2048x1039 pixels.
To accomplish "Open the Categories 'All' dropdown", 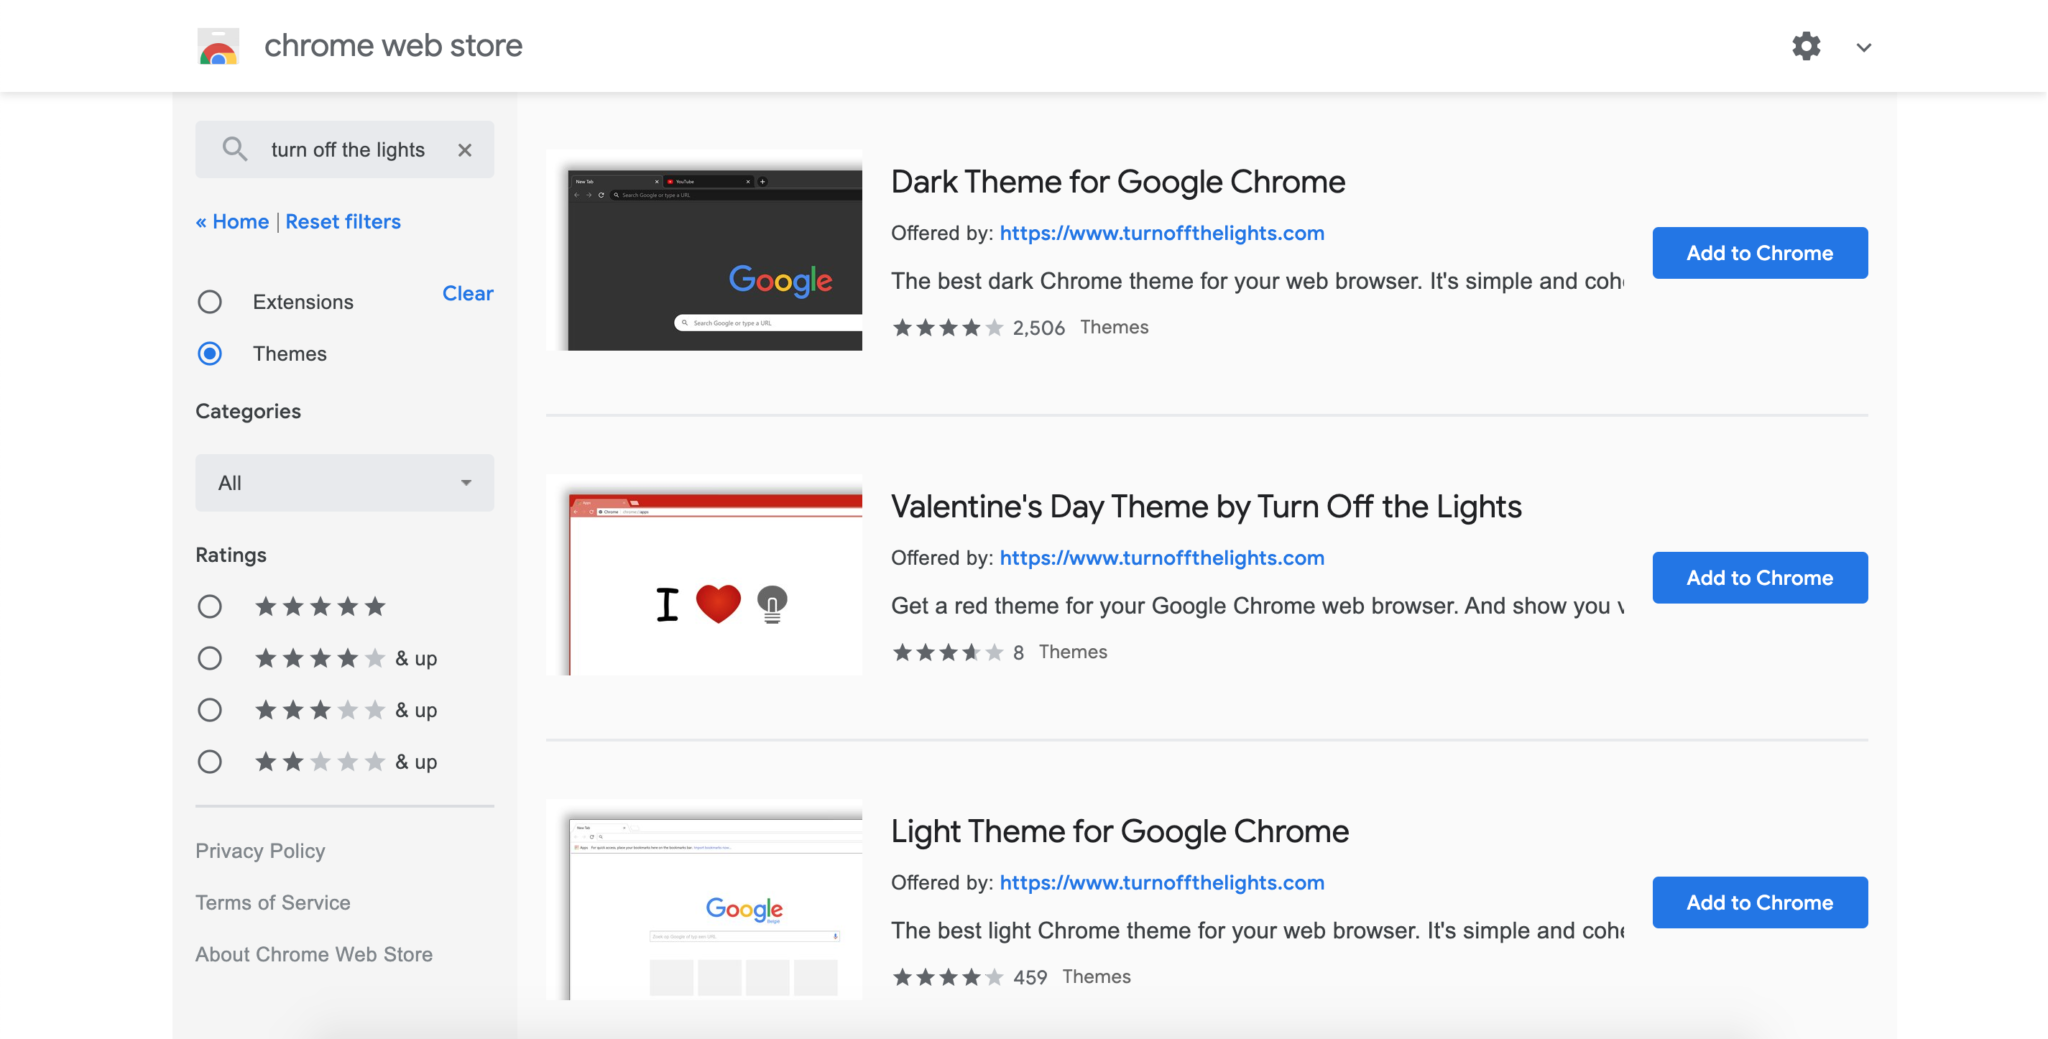I will tap(344, 483).
